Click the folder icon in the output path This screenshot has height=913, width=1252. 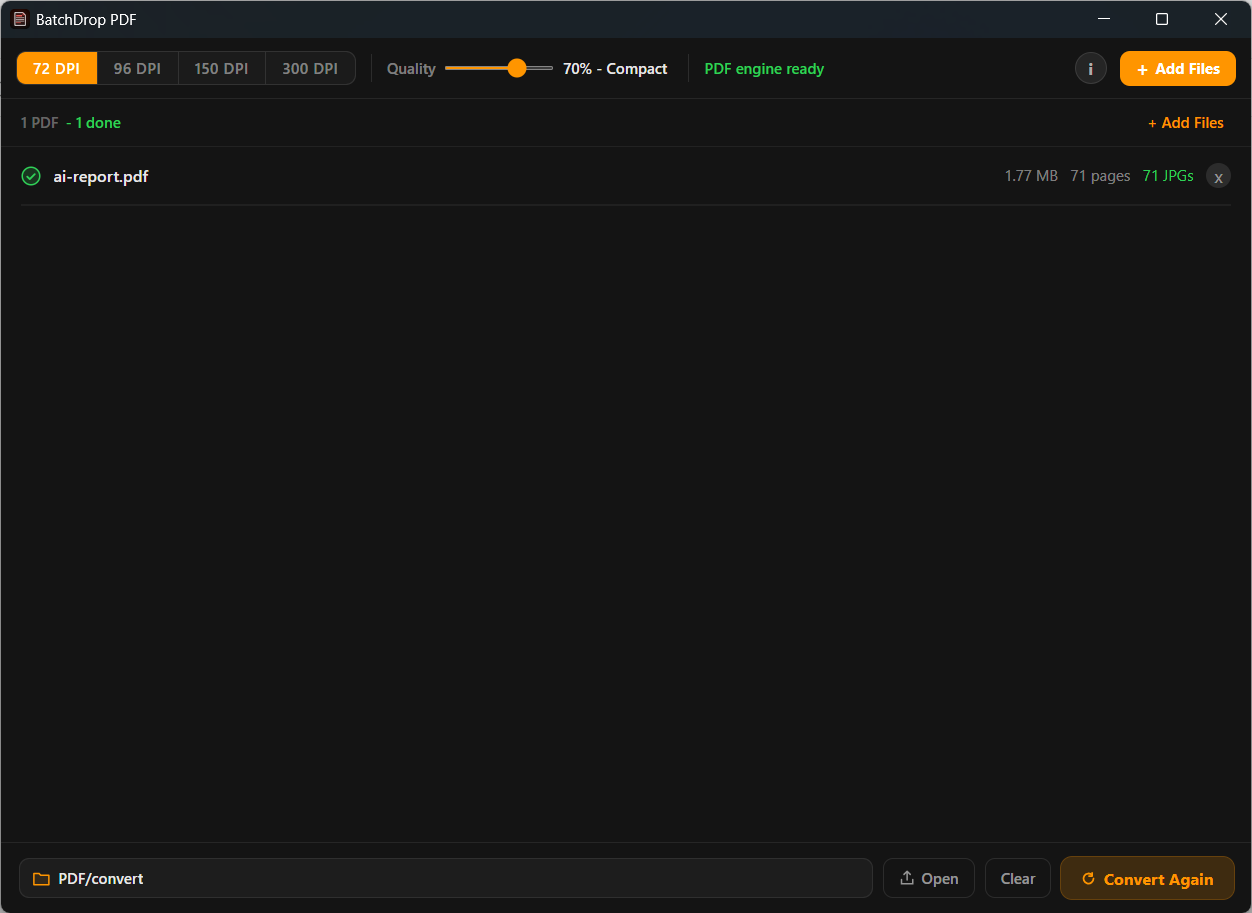(x=41, y=879)
